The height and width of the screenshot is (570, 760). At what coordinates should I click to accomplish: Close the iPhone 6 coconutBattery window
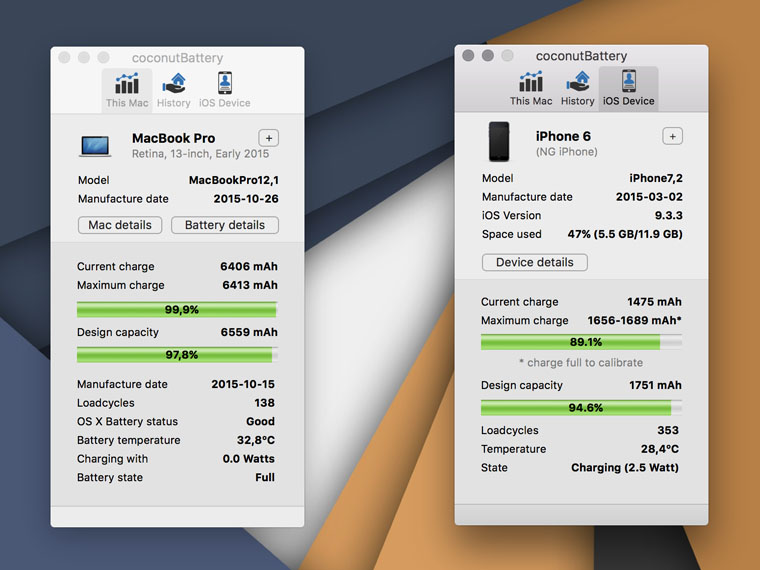point(468,56)
